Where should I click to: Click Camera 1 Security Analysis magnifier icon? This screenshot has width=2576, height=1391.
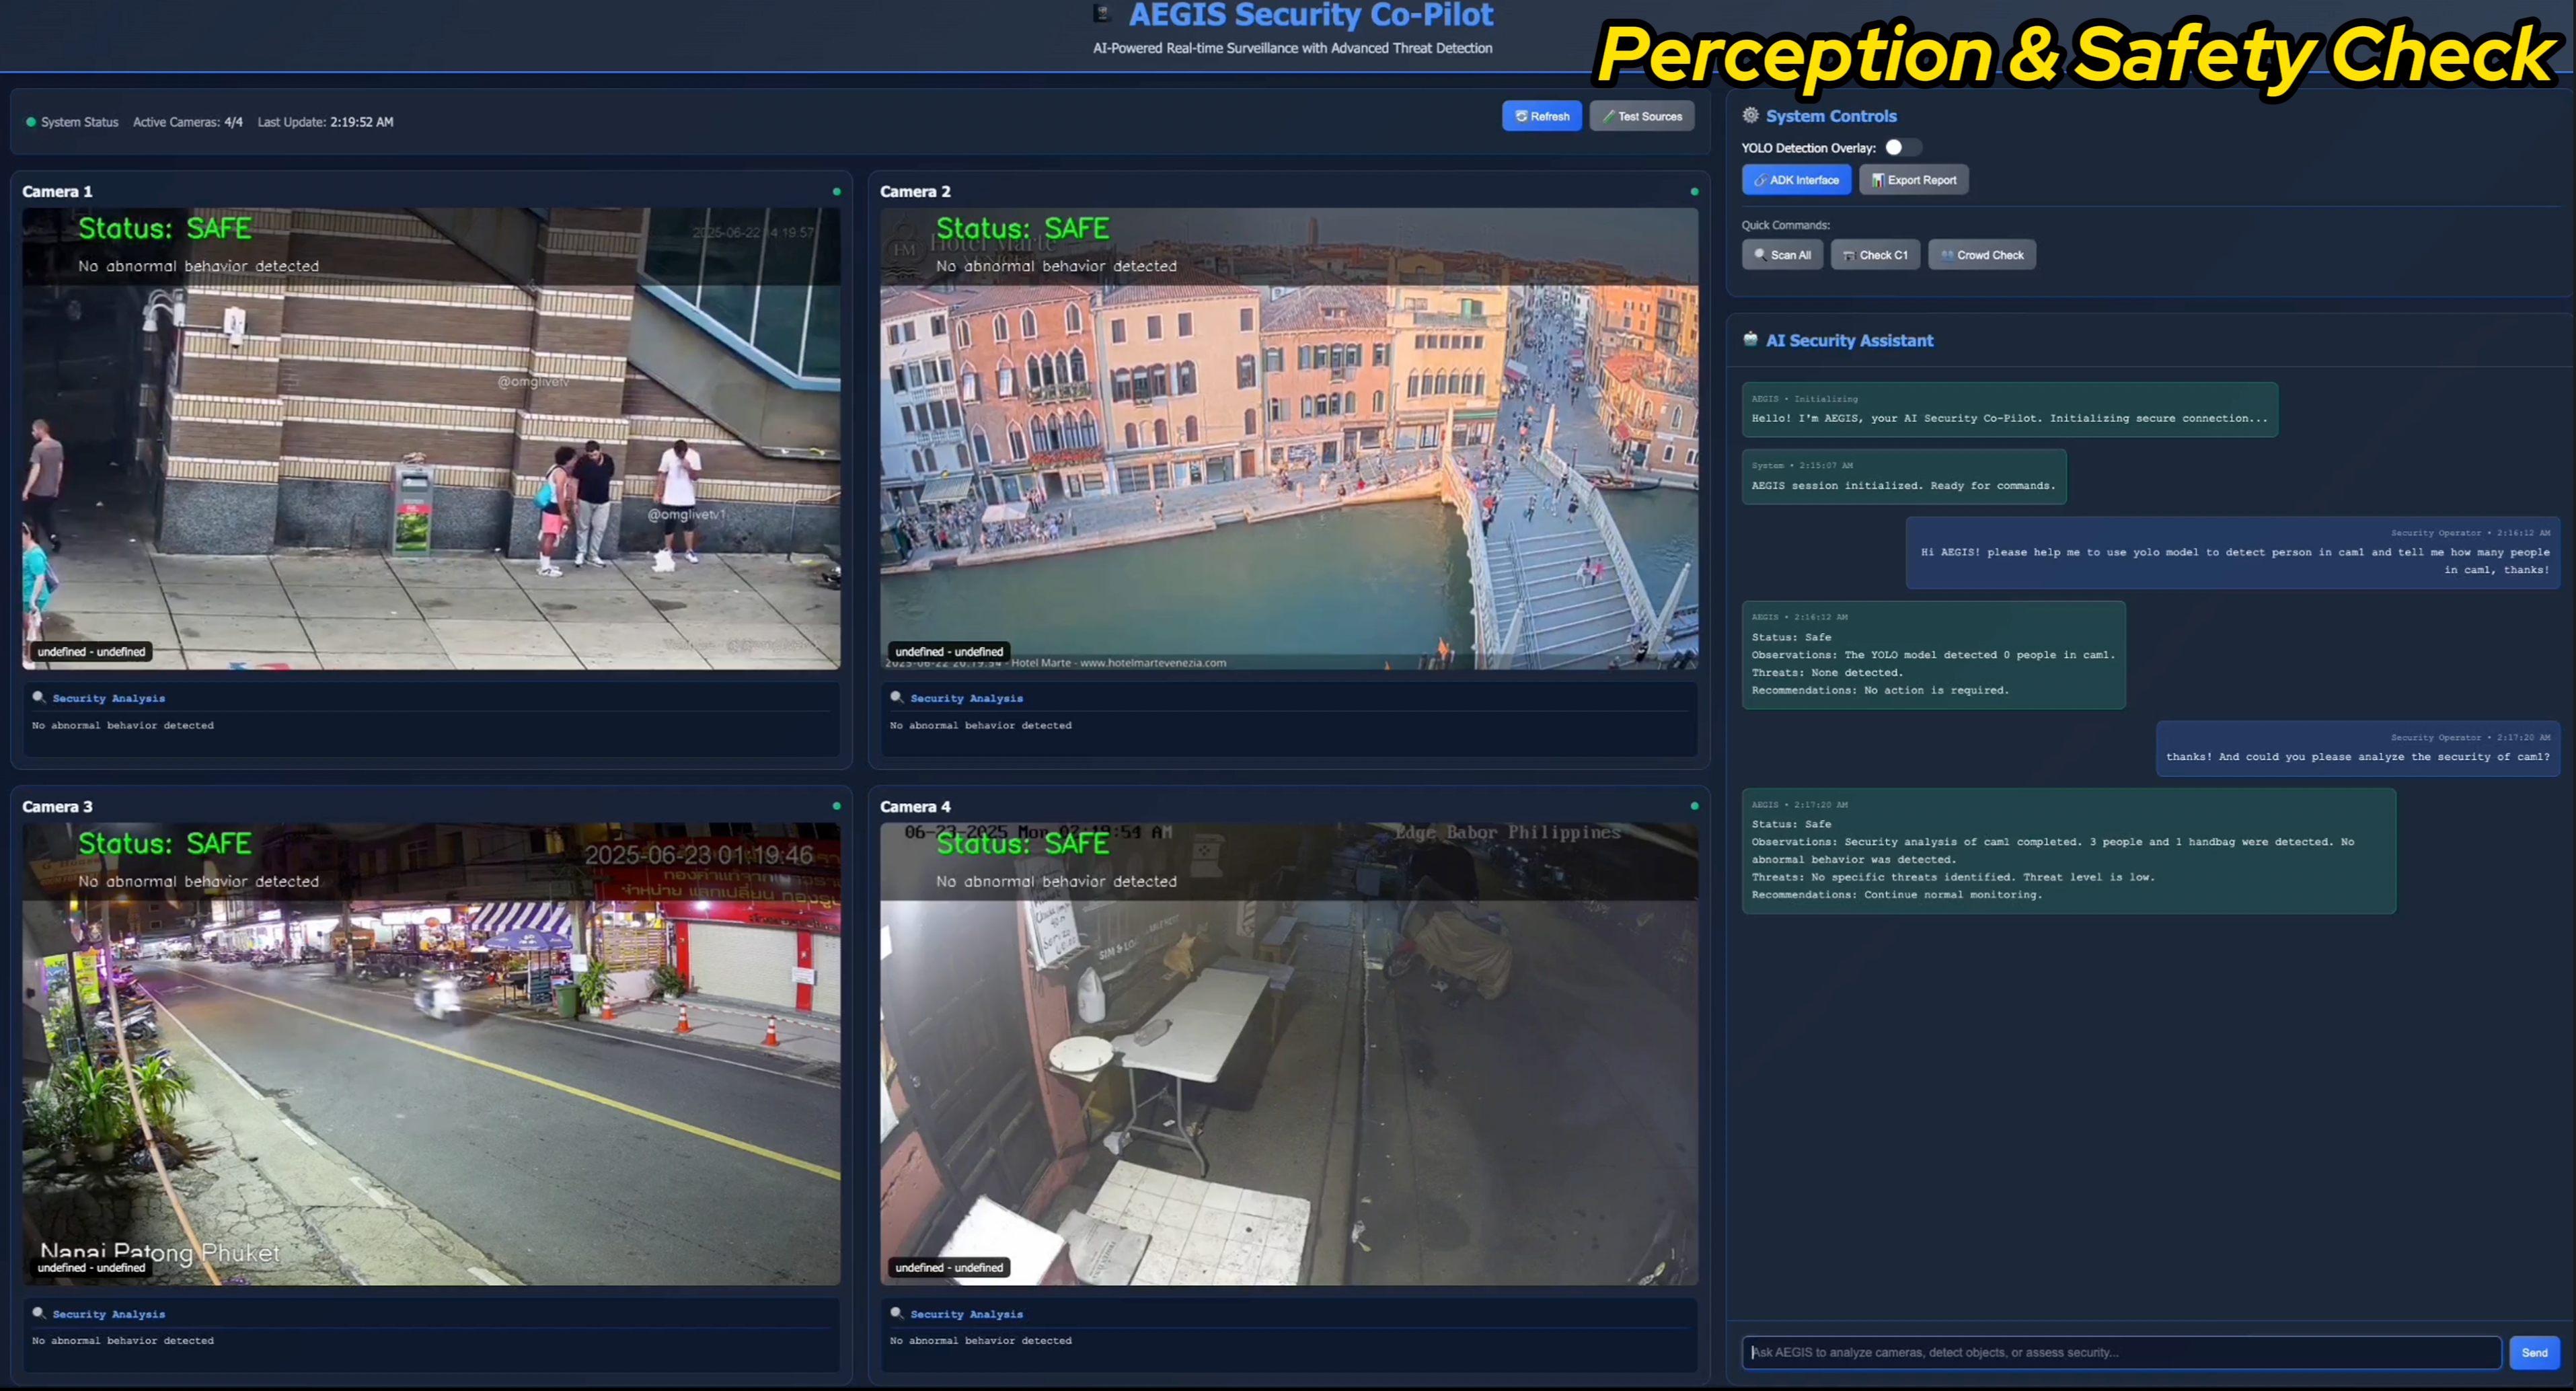38,697
